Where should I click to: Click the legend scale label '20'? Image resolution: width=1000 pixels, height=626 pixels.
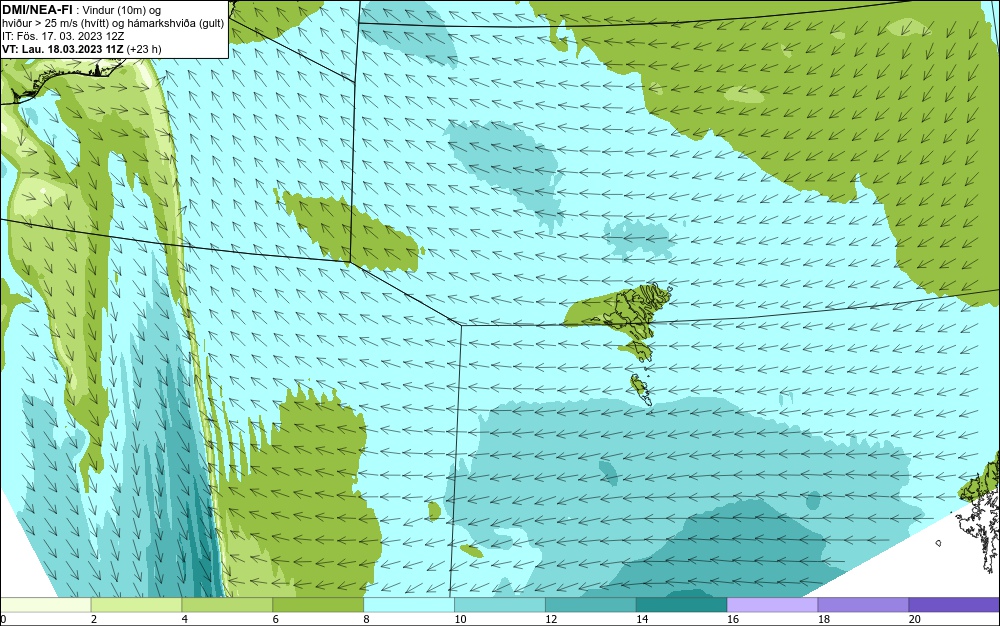point(915,619)
